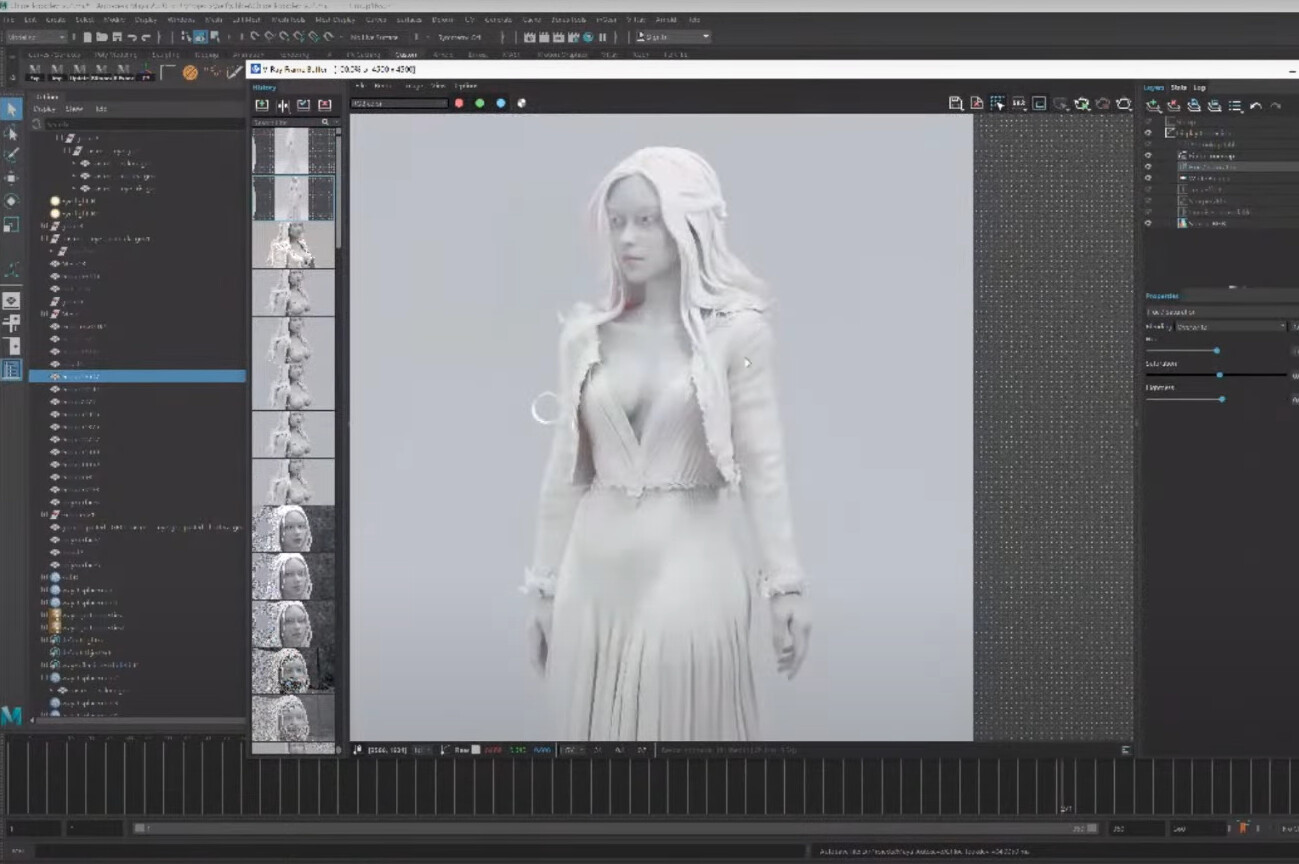Select the arrow Select tool in Maya toolbox
The width and height of the screenshot is (1299, 864).
[11, 109]
